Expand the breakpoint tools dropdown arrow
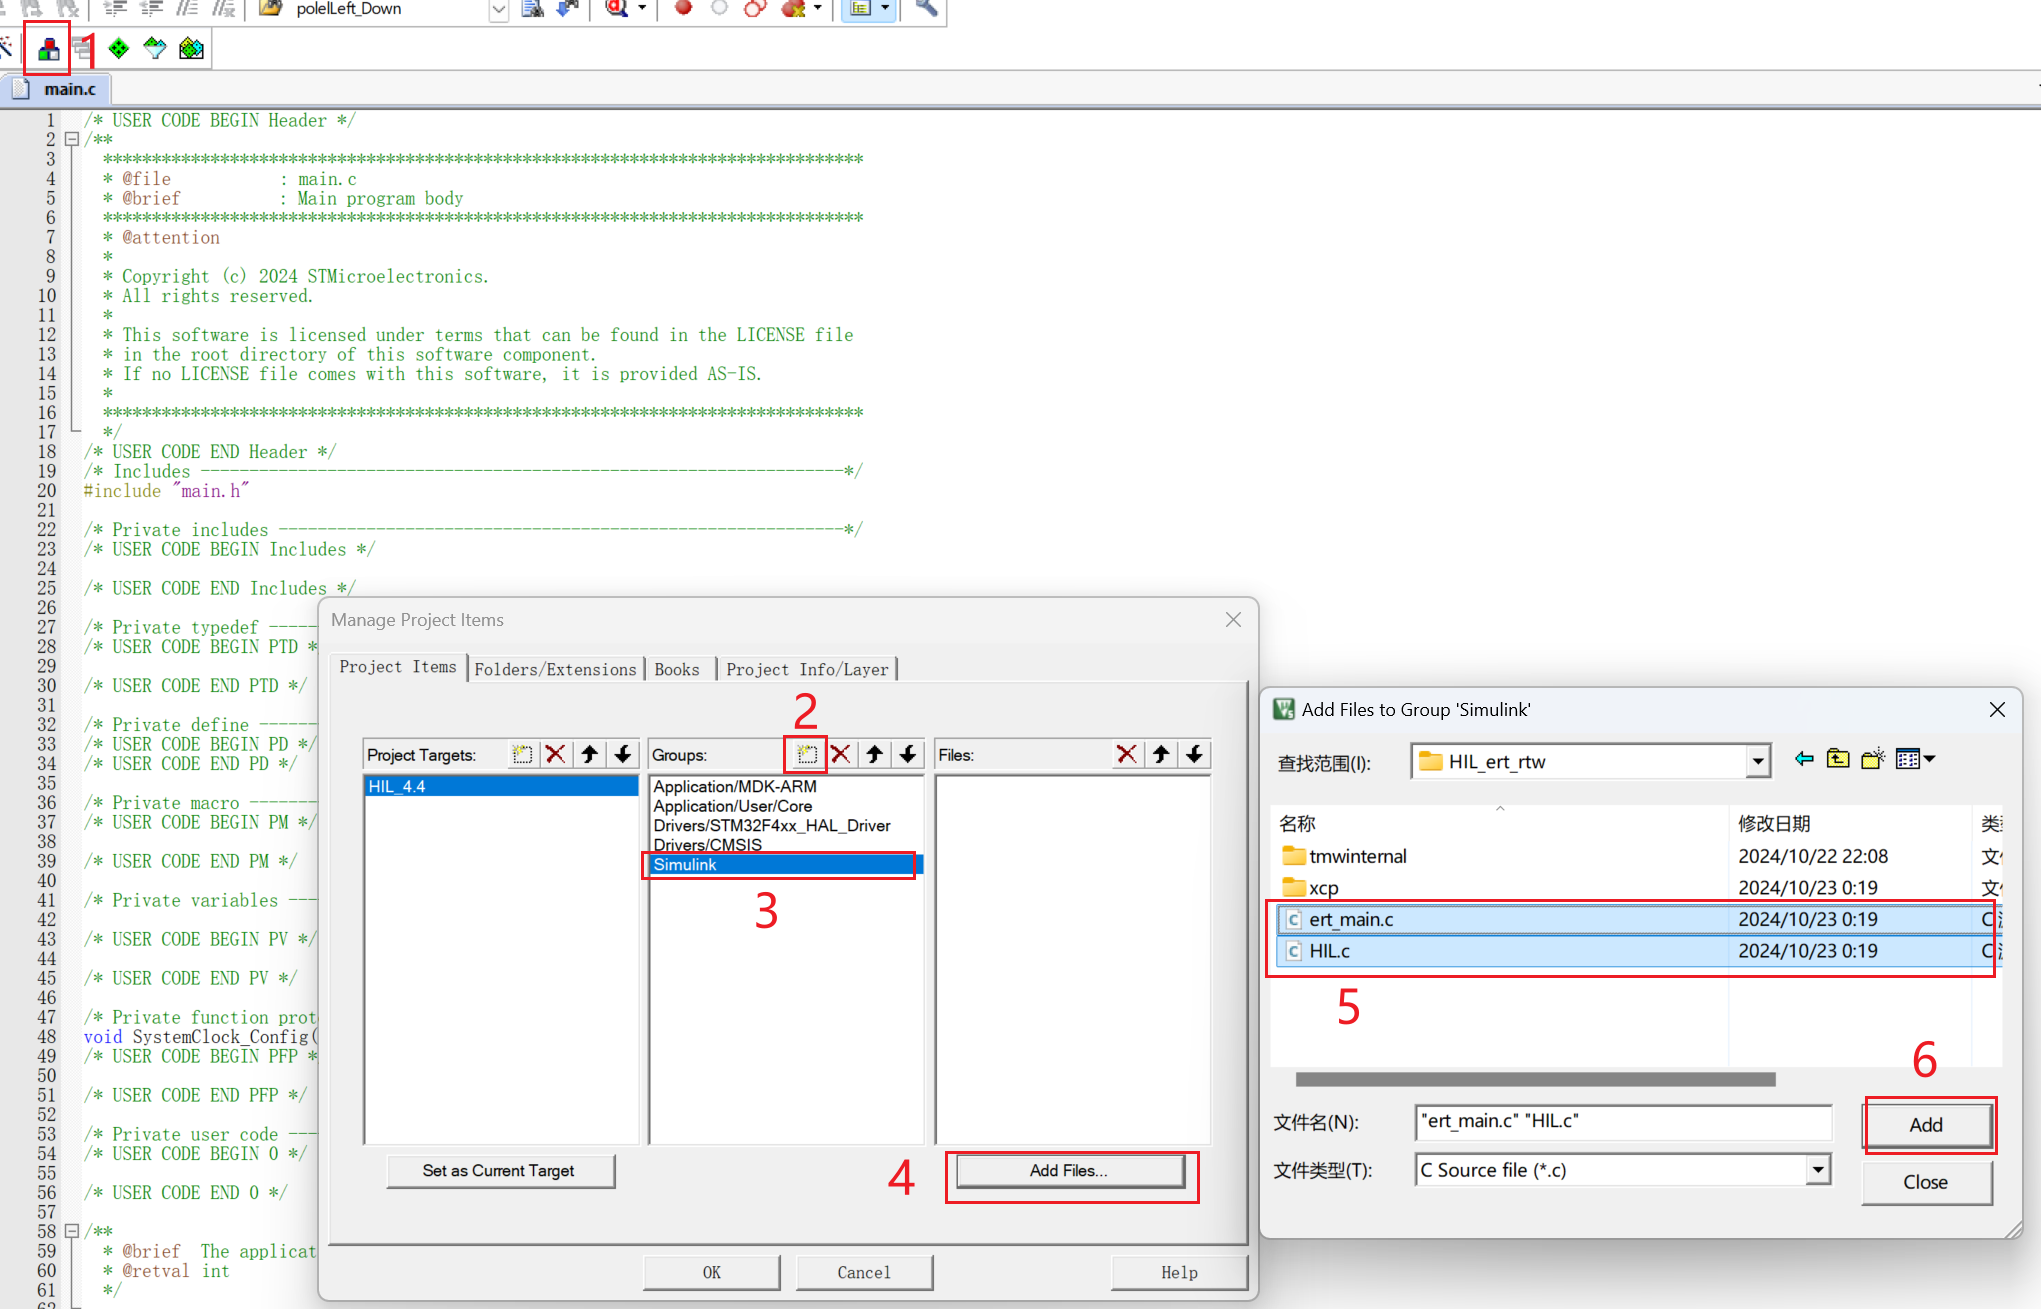The image size is (2041, 1309). 818,8
